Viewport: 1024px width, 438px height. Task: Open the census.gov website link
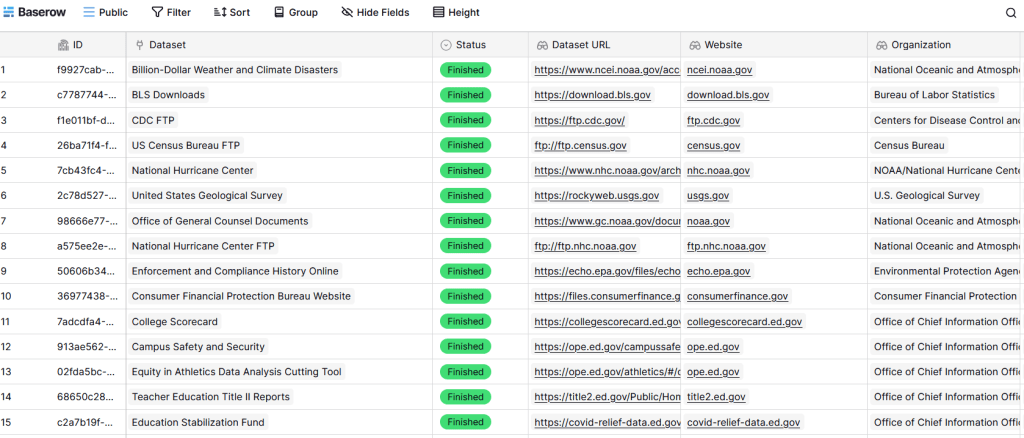point(714,145)
